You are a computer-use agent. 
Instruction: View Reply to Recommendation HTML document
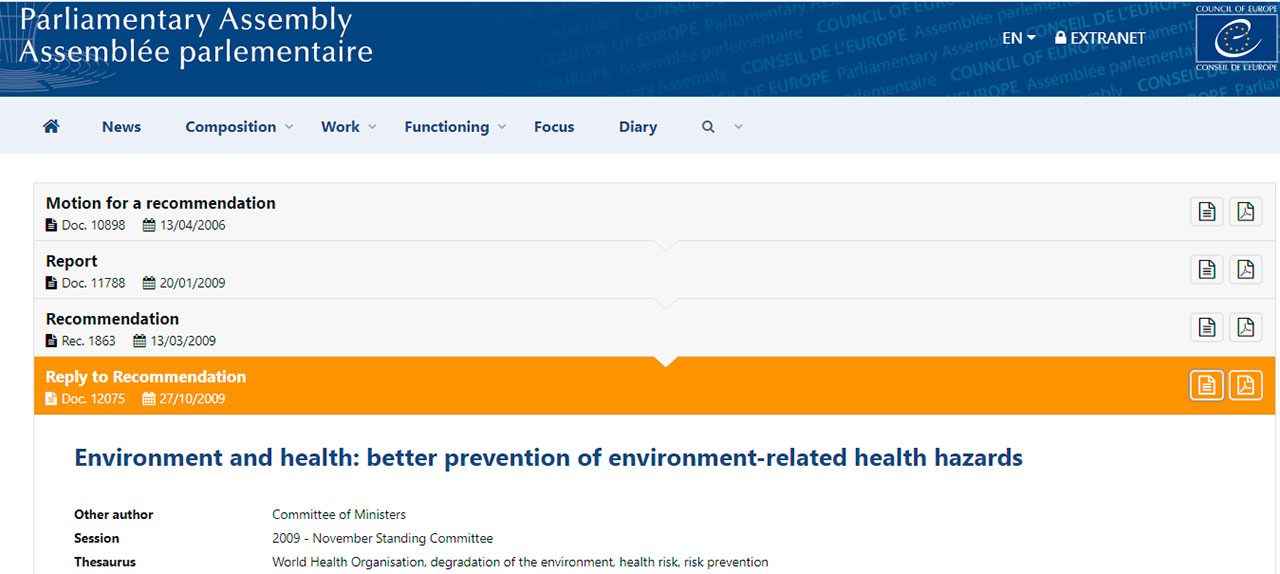[x=1207, y=386]
